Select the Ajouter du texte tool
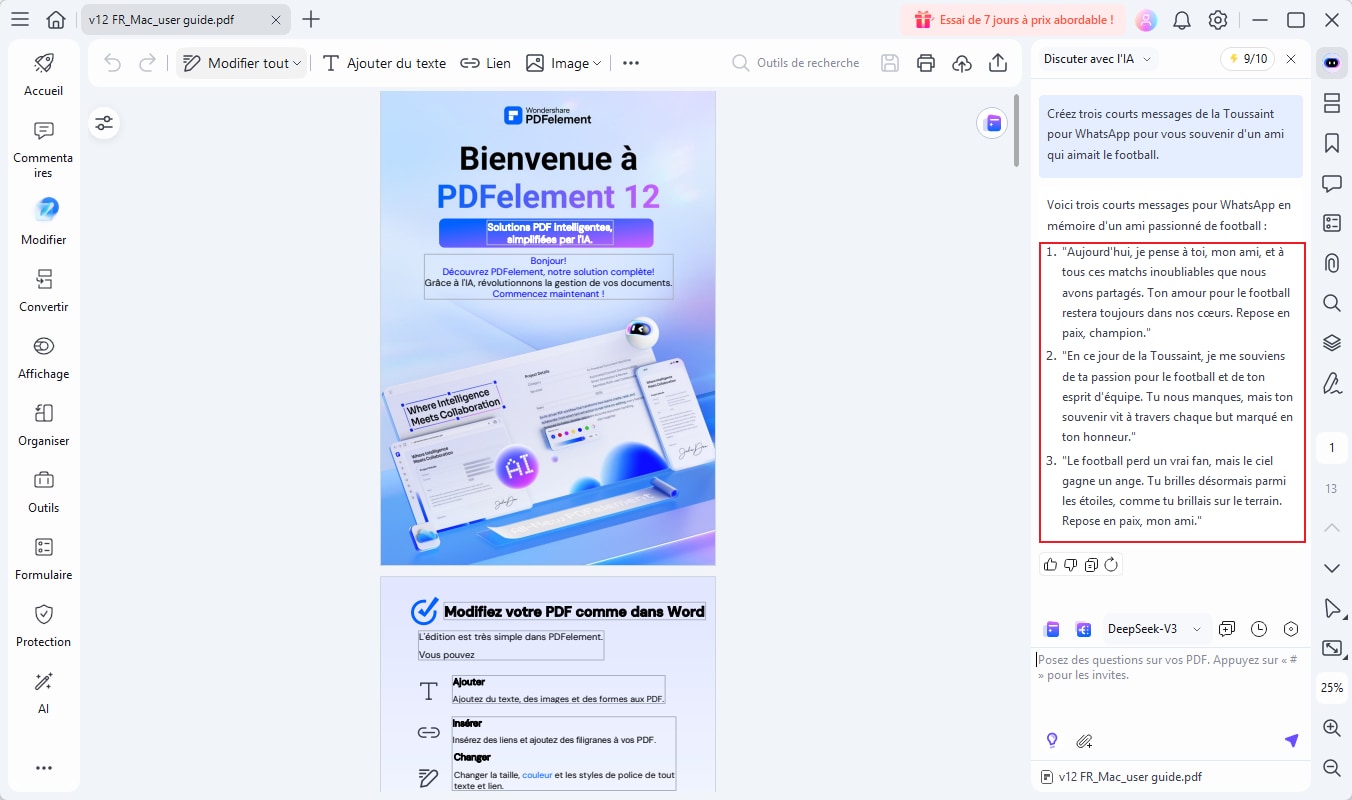The width and height of the screenshot is (1352, 800). coord(385,63)
